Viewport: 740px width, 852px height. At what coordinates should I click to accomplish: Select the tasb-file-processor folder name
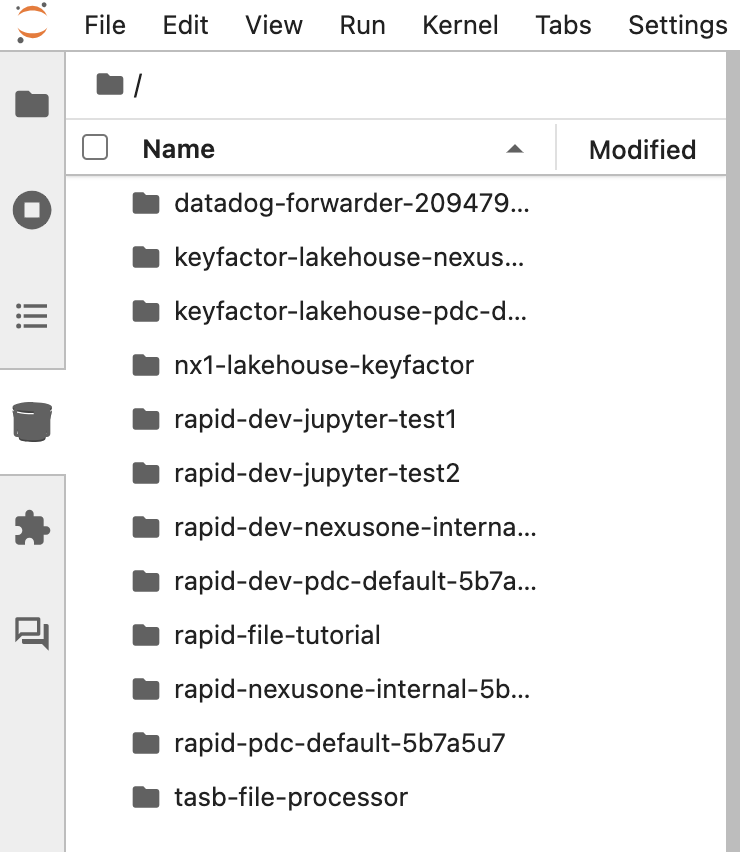point(291,797)
